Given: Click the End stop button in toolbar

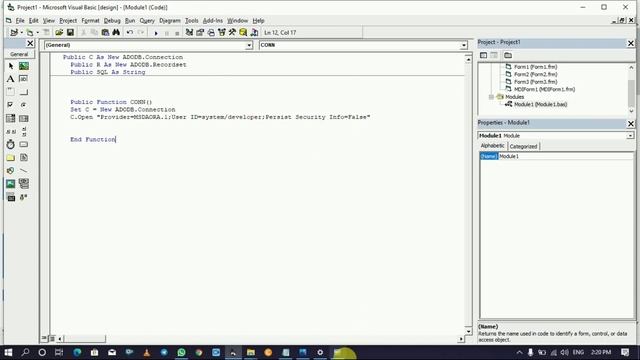Looking at the screenshot, I should pos(177,33).
